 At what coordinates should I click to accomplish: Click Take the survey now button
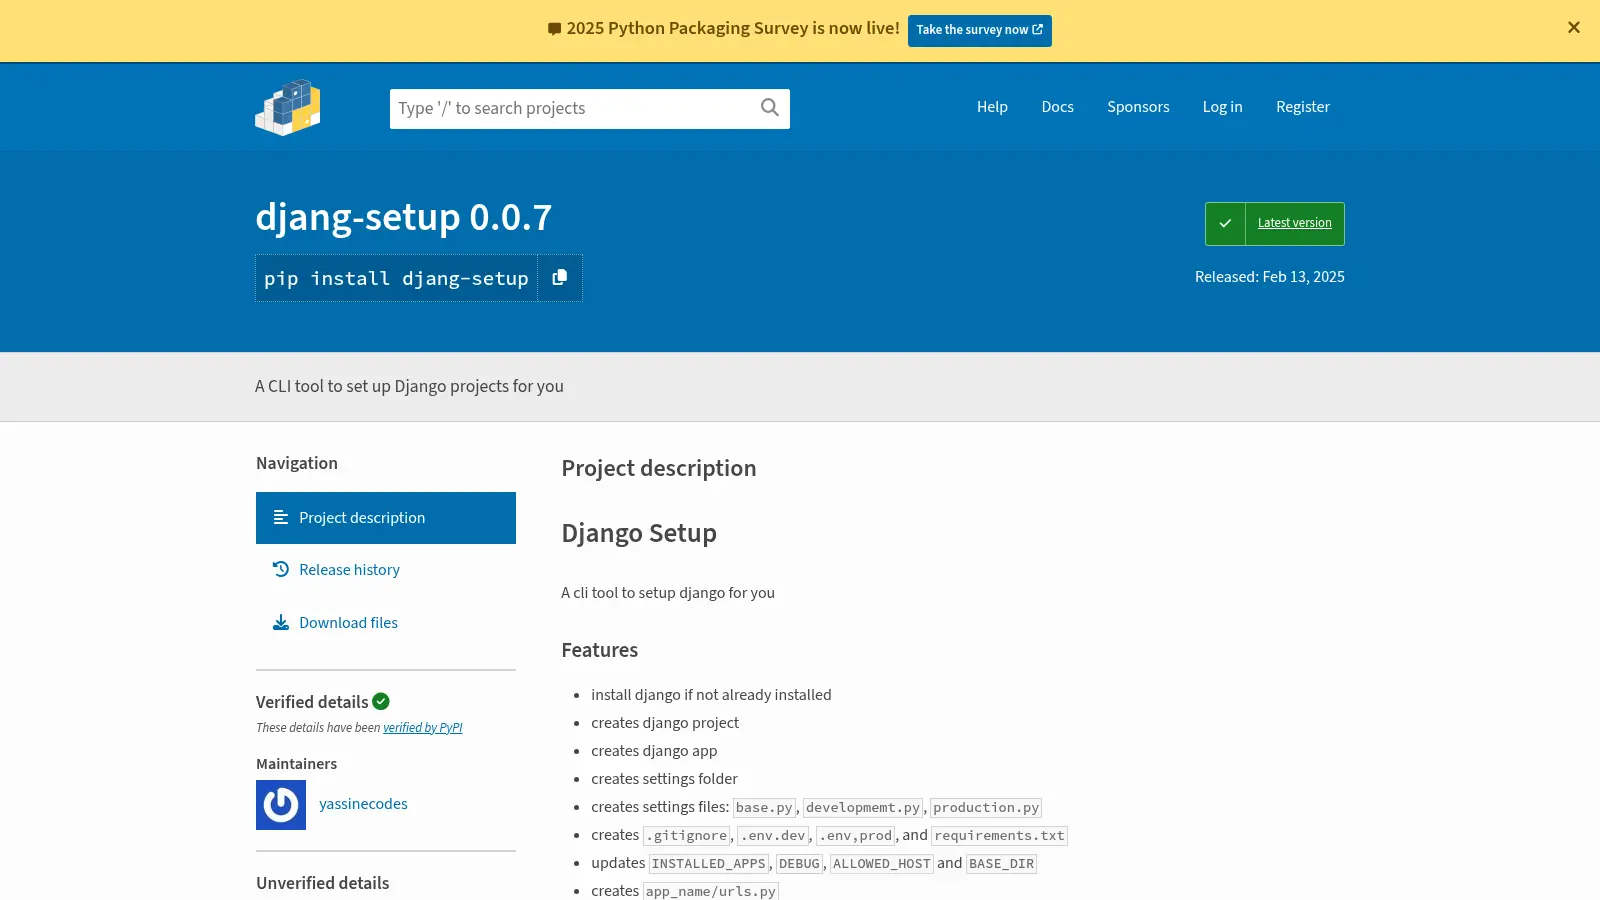[x=979, y=30]
